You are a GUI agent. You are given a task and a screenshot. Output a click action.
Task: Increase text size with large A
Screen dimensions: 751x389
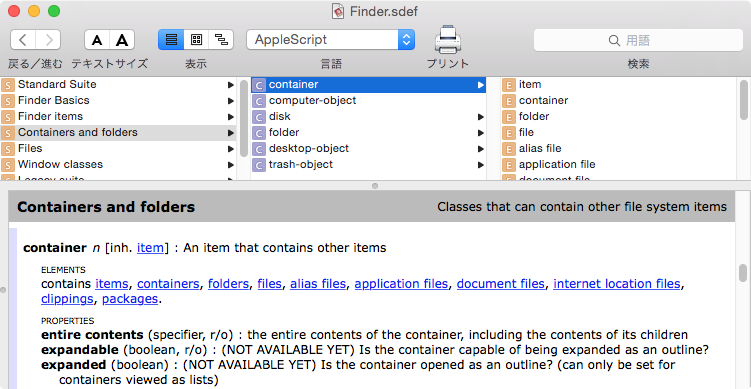click(123, 40)
